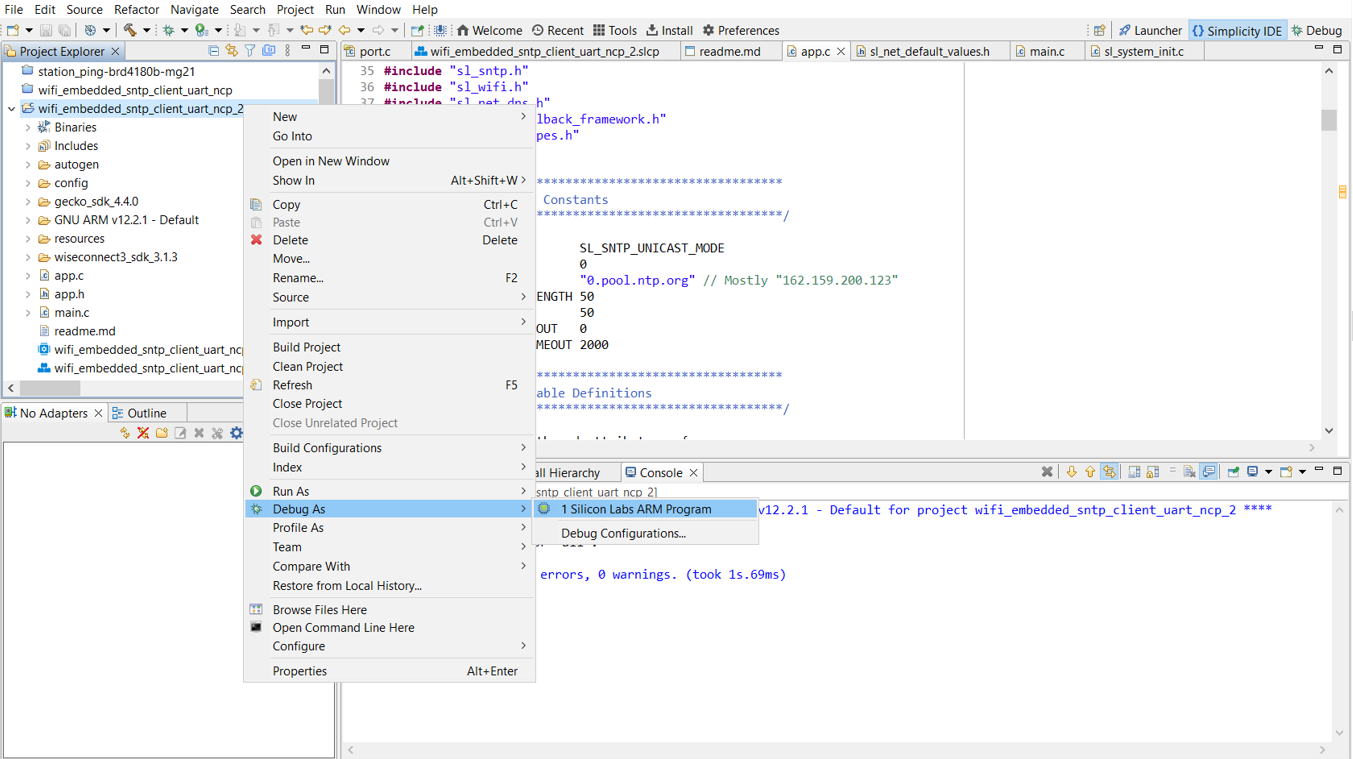
Task: Save all open editors with Save All icon
Action: pyautogui.click(x=63, y=31)
